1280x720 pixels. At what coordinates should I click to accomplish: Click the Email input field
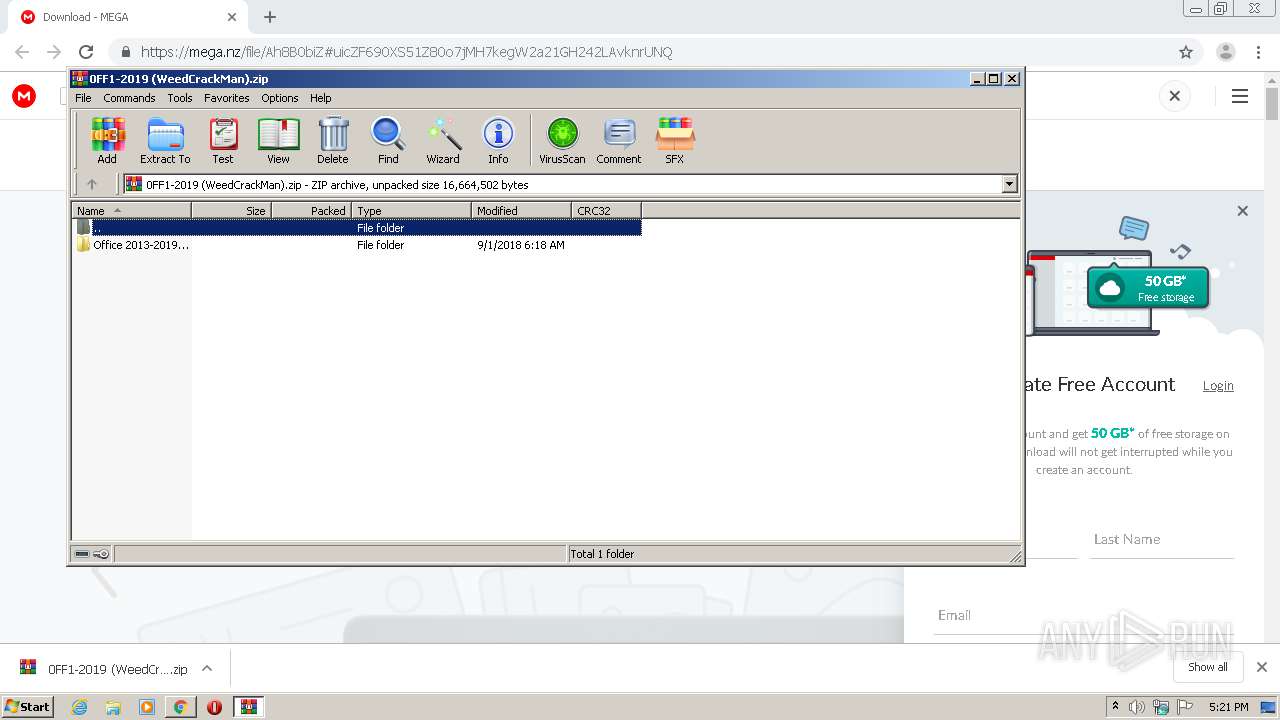pos(1085,616)
